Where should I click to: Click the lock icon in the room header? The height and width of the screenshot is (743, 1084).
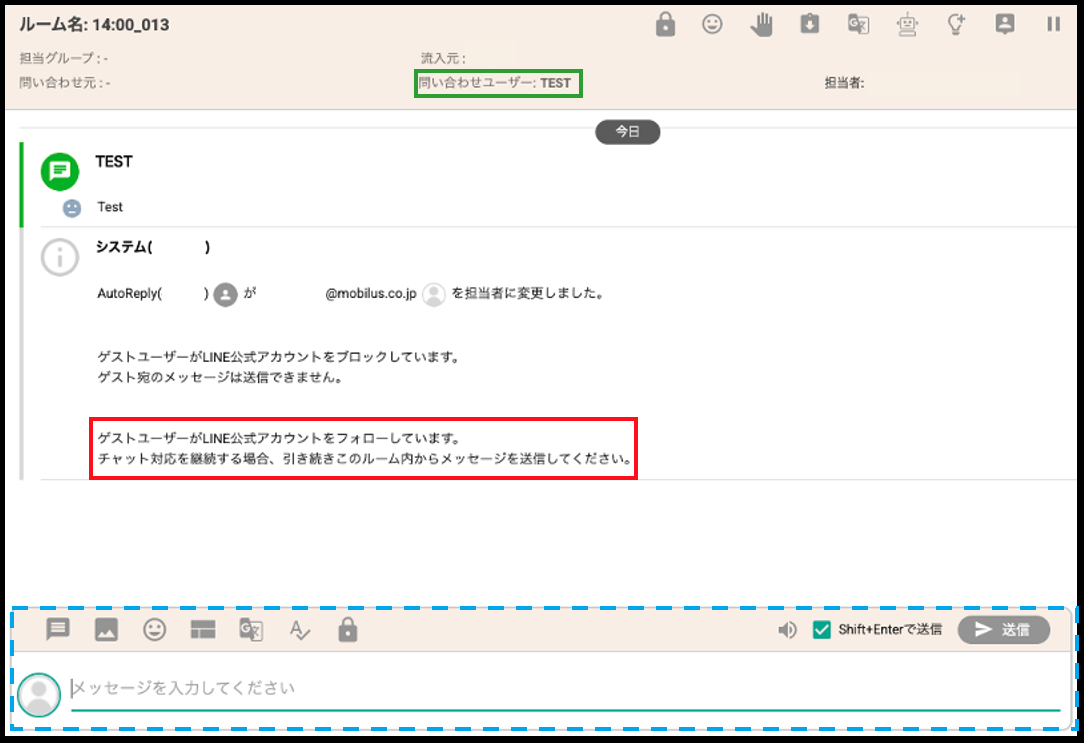click(x=665, y=24)
